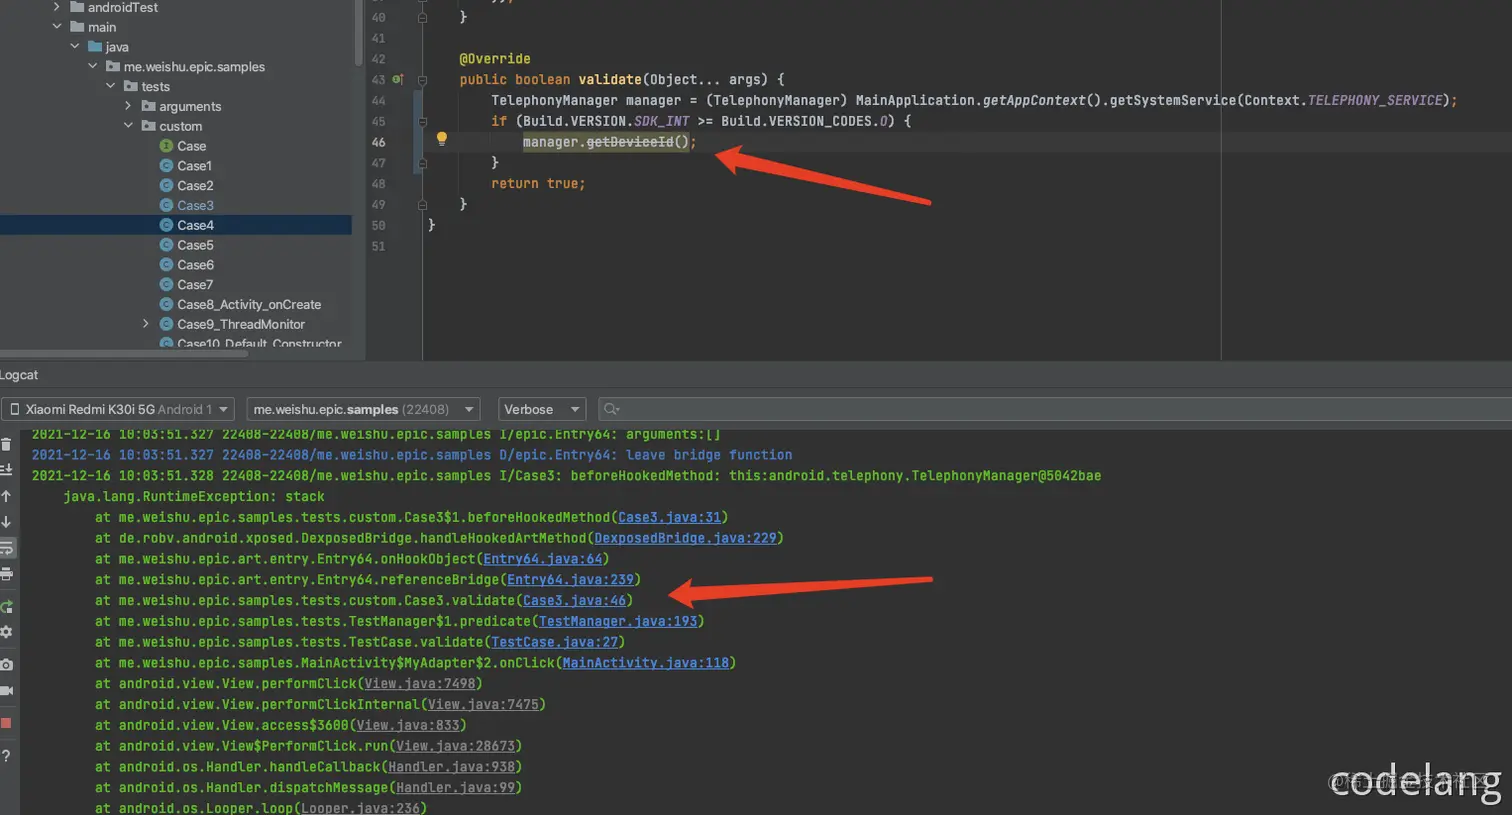The image size is (1512, 815).
Task: Collapse the tests package arrow
Action: (111, 86)
